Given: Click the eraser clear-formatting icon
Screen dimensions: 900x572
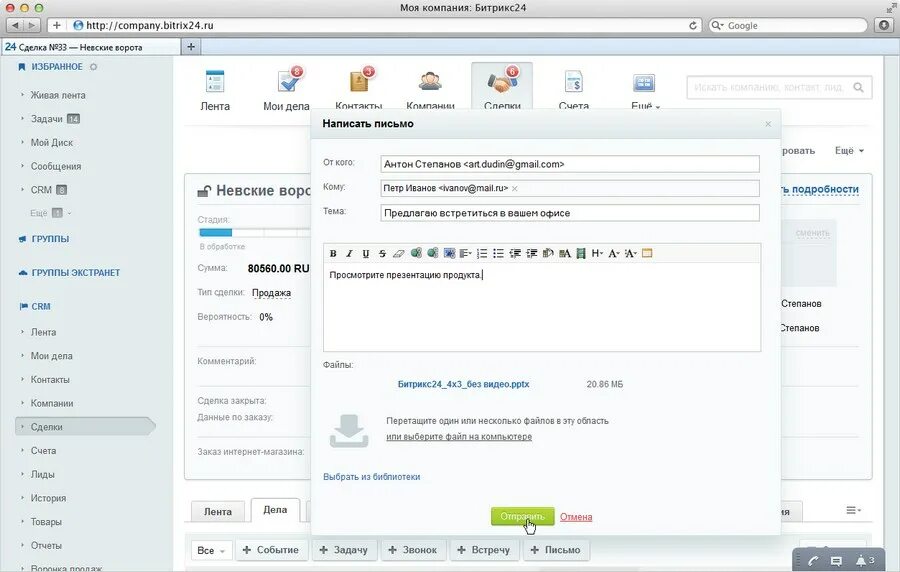Looking at the screenshot, I should click(399, 253).
